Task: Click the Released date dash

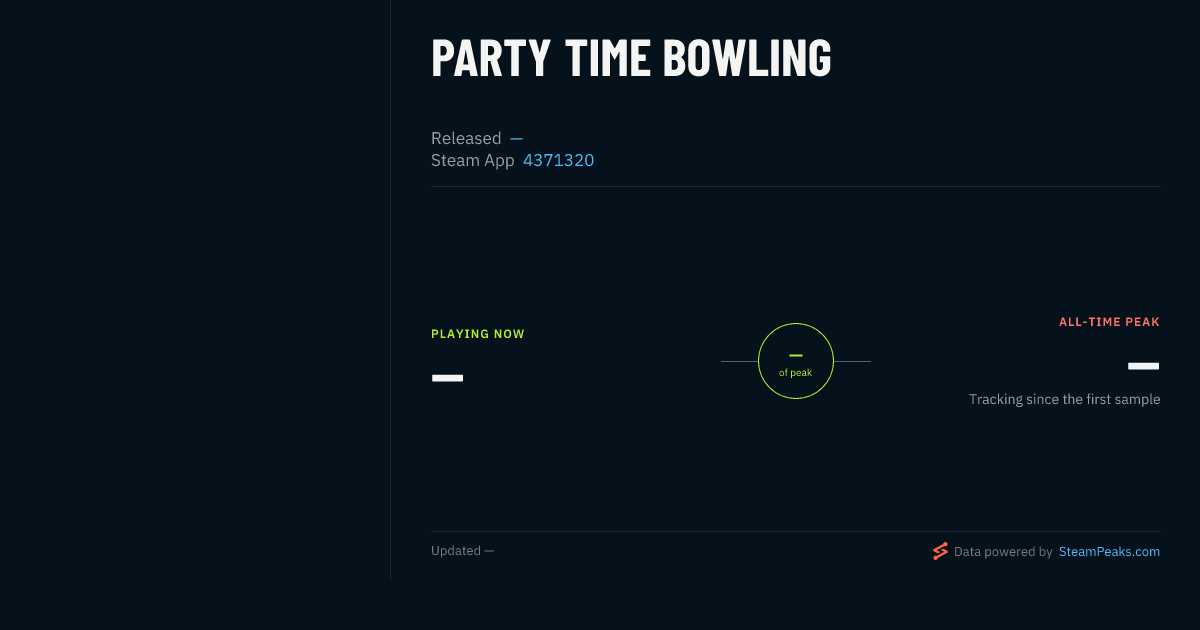Action: 516,138
